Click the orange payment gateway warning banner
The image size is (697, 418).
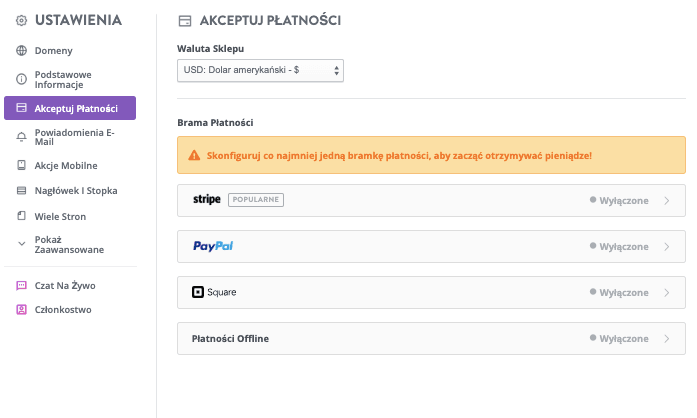click(x=431, y=156)
